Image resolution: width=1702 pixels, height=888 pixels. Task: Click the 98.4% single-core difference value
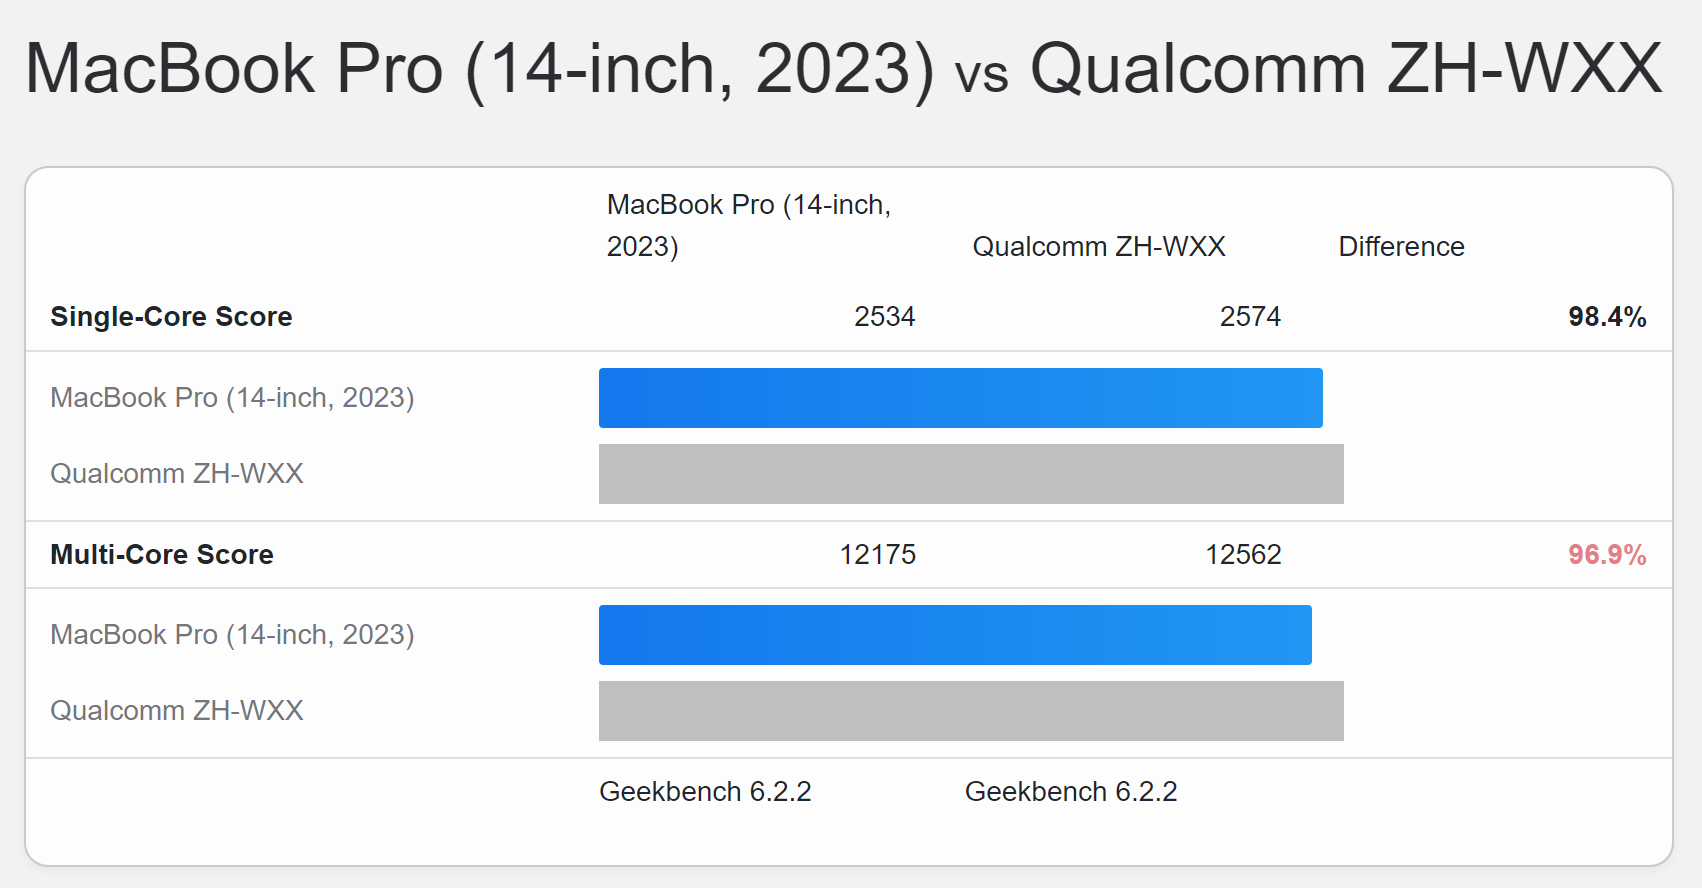click(1606, 317)
